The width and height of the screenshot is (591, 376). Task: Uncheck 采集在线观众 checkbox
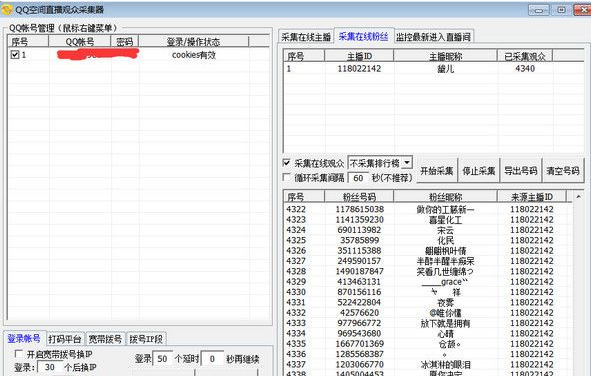coord(286,163)
